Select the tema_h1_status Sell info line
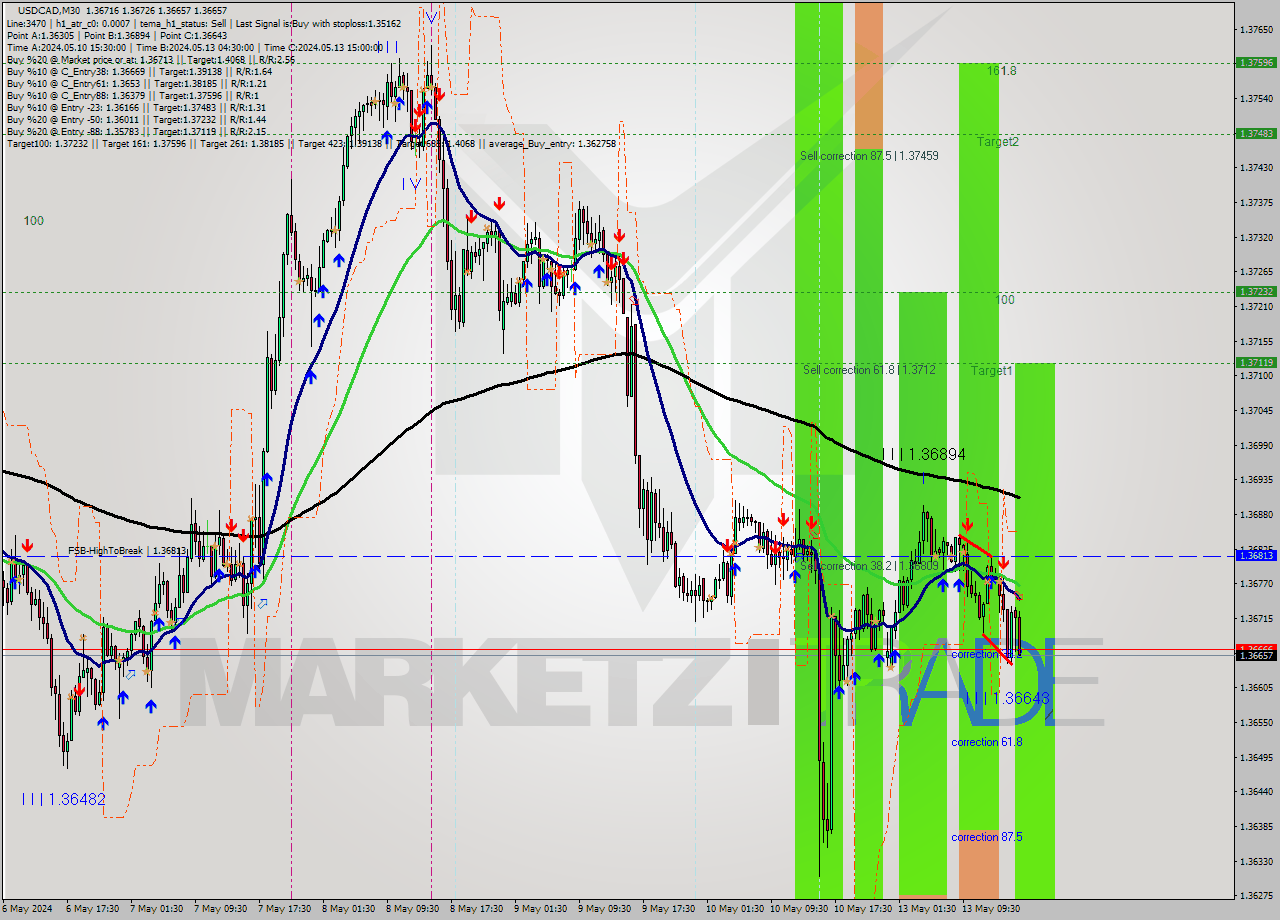The width and height of the screenshot is (1280, 920). 204,23
